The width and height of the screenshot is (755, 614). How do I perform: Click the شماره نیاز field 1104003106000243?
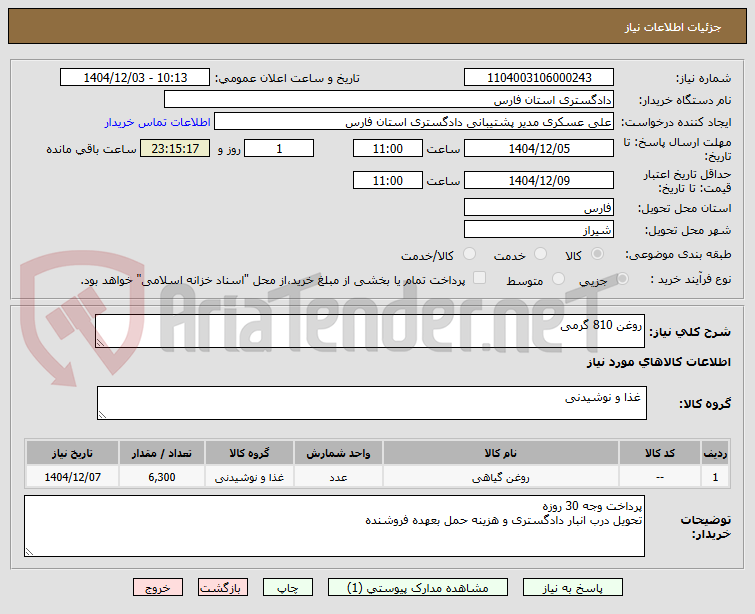click(x=539, y=78)
